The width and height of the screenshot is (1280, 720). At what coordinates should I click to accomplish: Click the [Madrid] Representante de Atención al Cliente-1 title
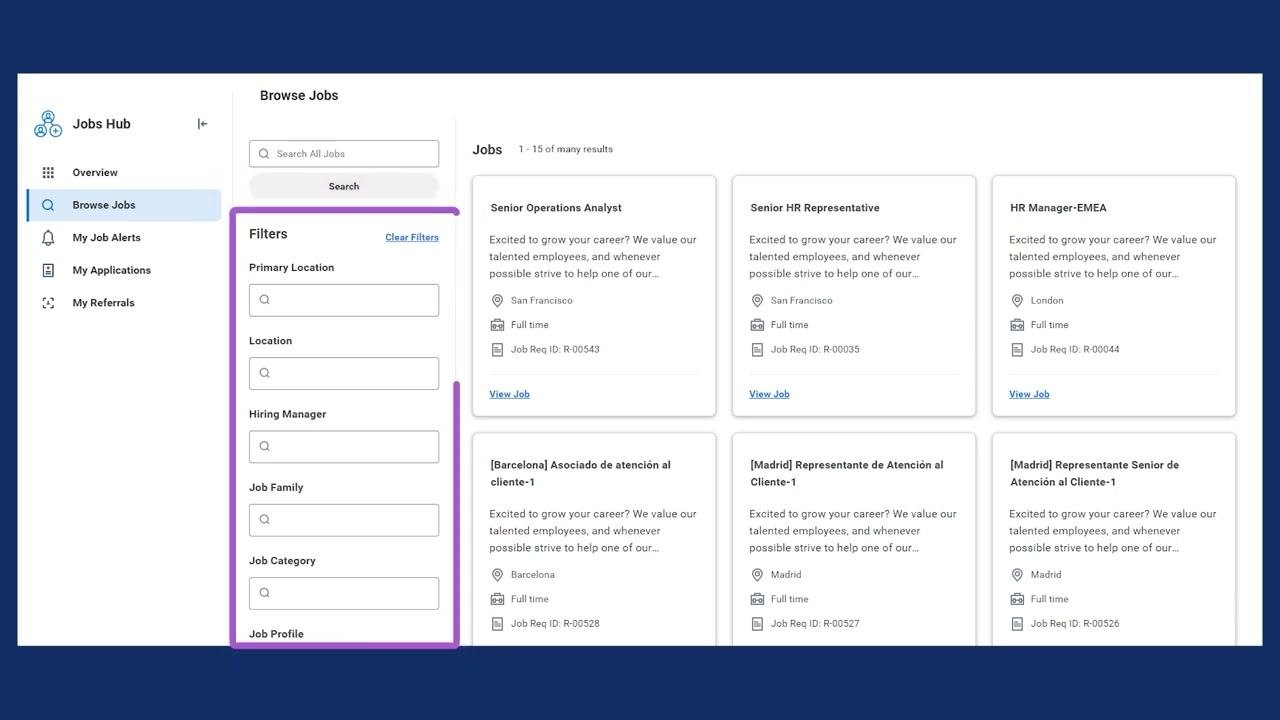click(846, 473)
